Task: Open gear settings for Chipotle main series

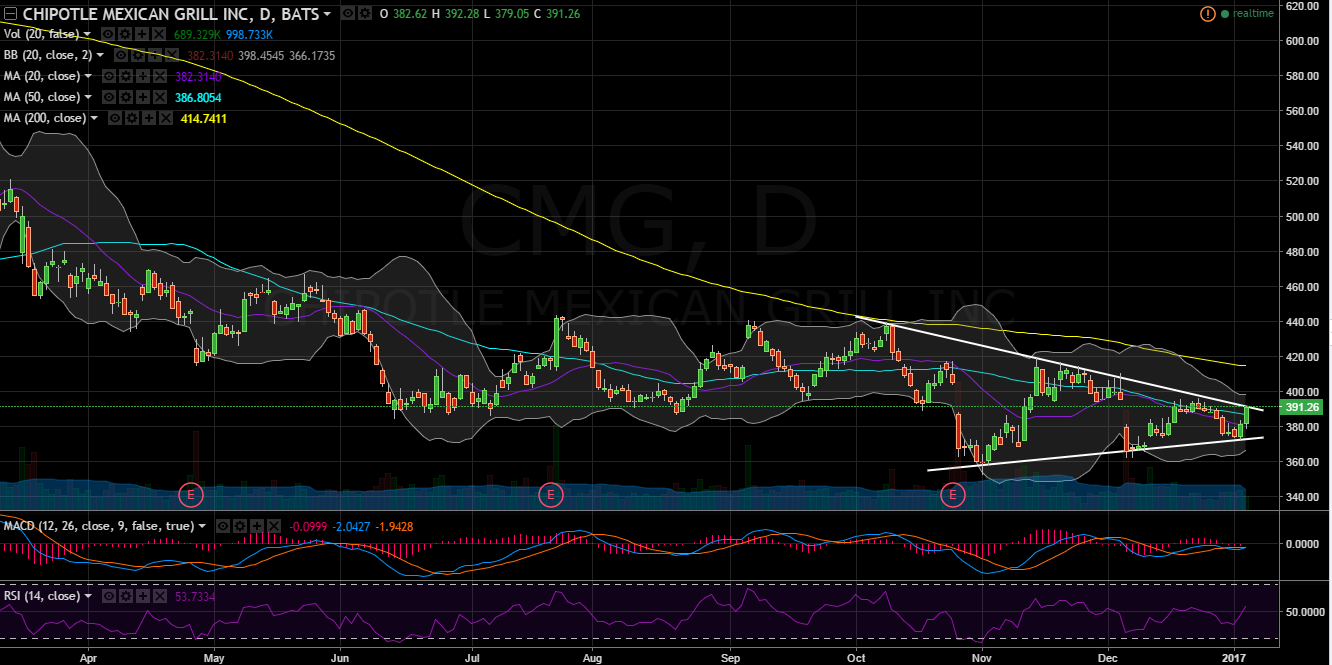Action: (364, 14)
